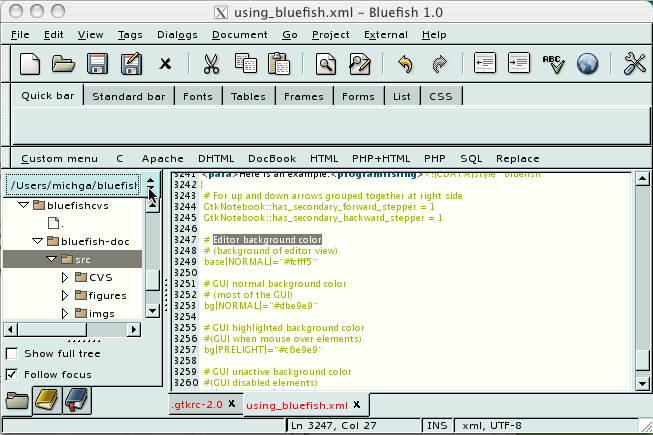Collapse the bluefishcvs folder
The width and height of the screenshot is (653, 435).
pos(24,205)
